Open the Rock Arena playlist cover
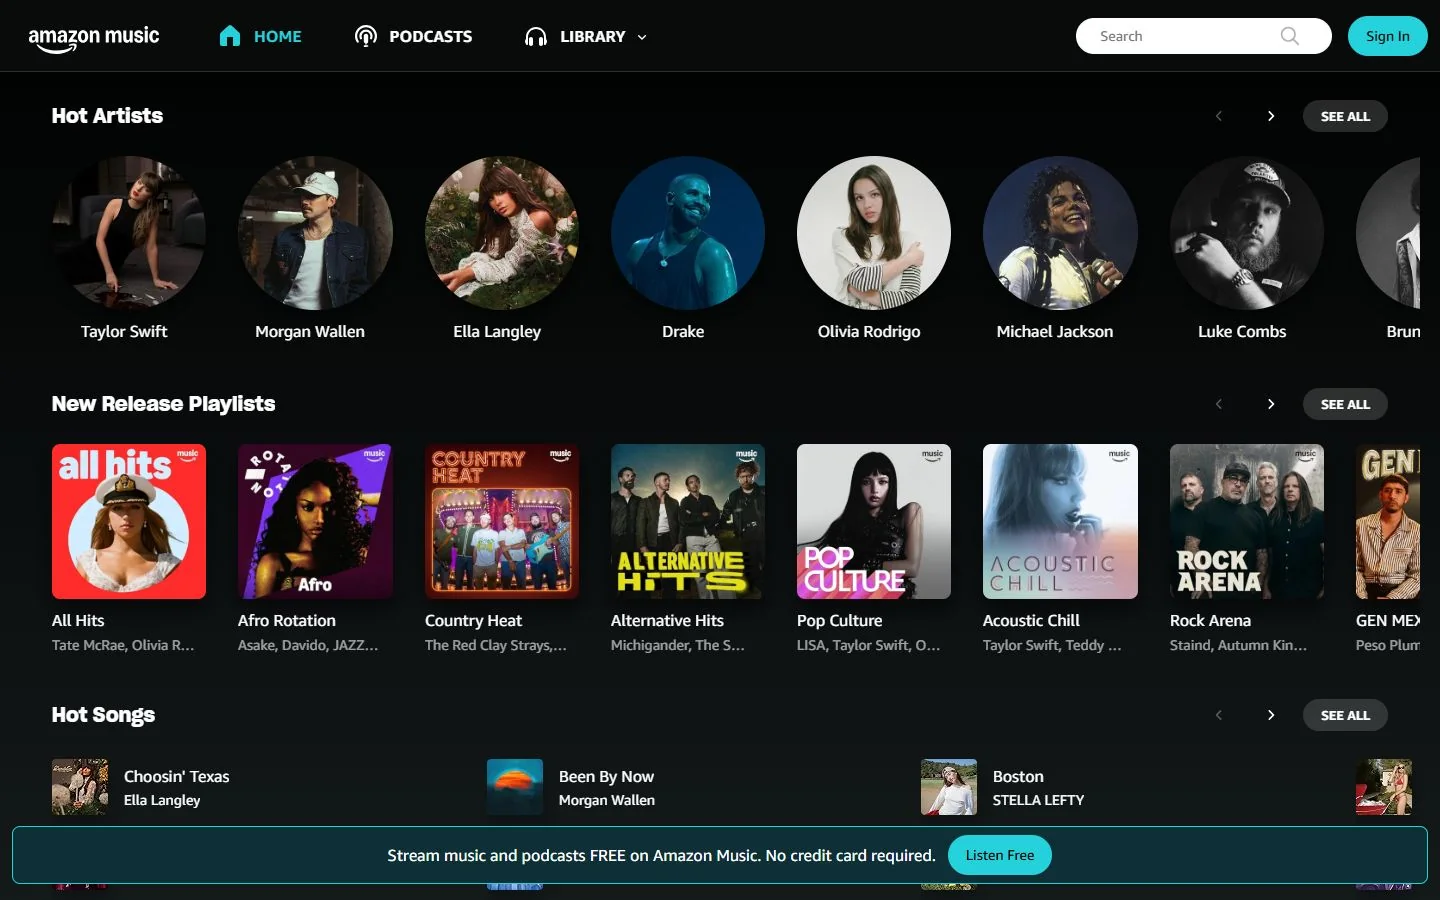Image resolution: width=1440 pixels, height=900 pixels. point(1247,521)
